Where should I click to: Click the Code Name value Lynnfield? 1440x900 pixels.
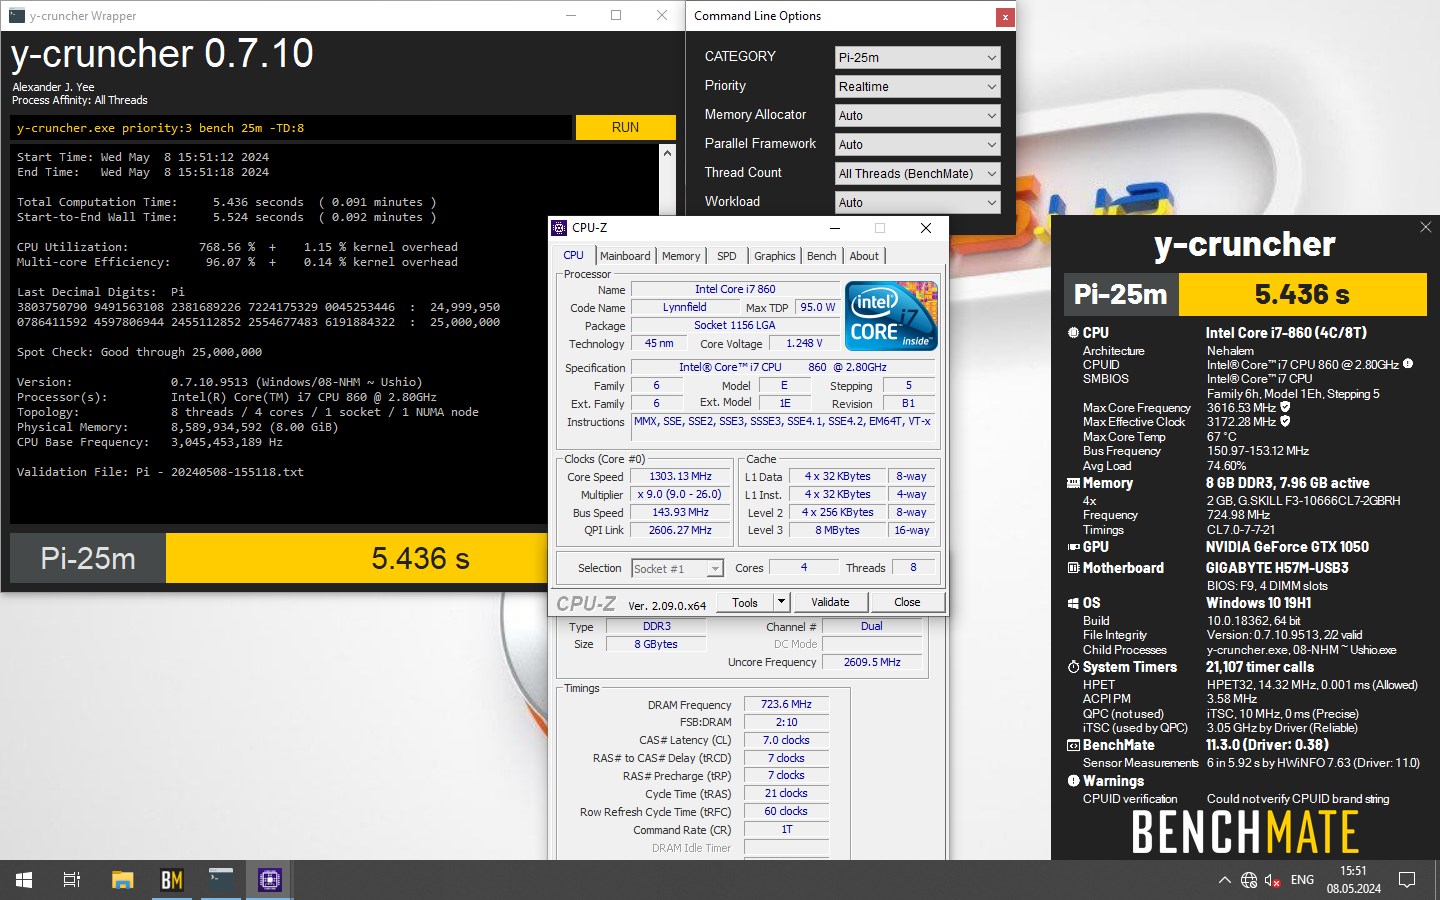684,307
